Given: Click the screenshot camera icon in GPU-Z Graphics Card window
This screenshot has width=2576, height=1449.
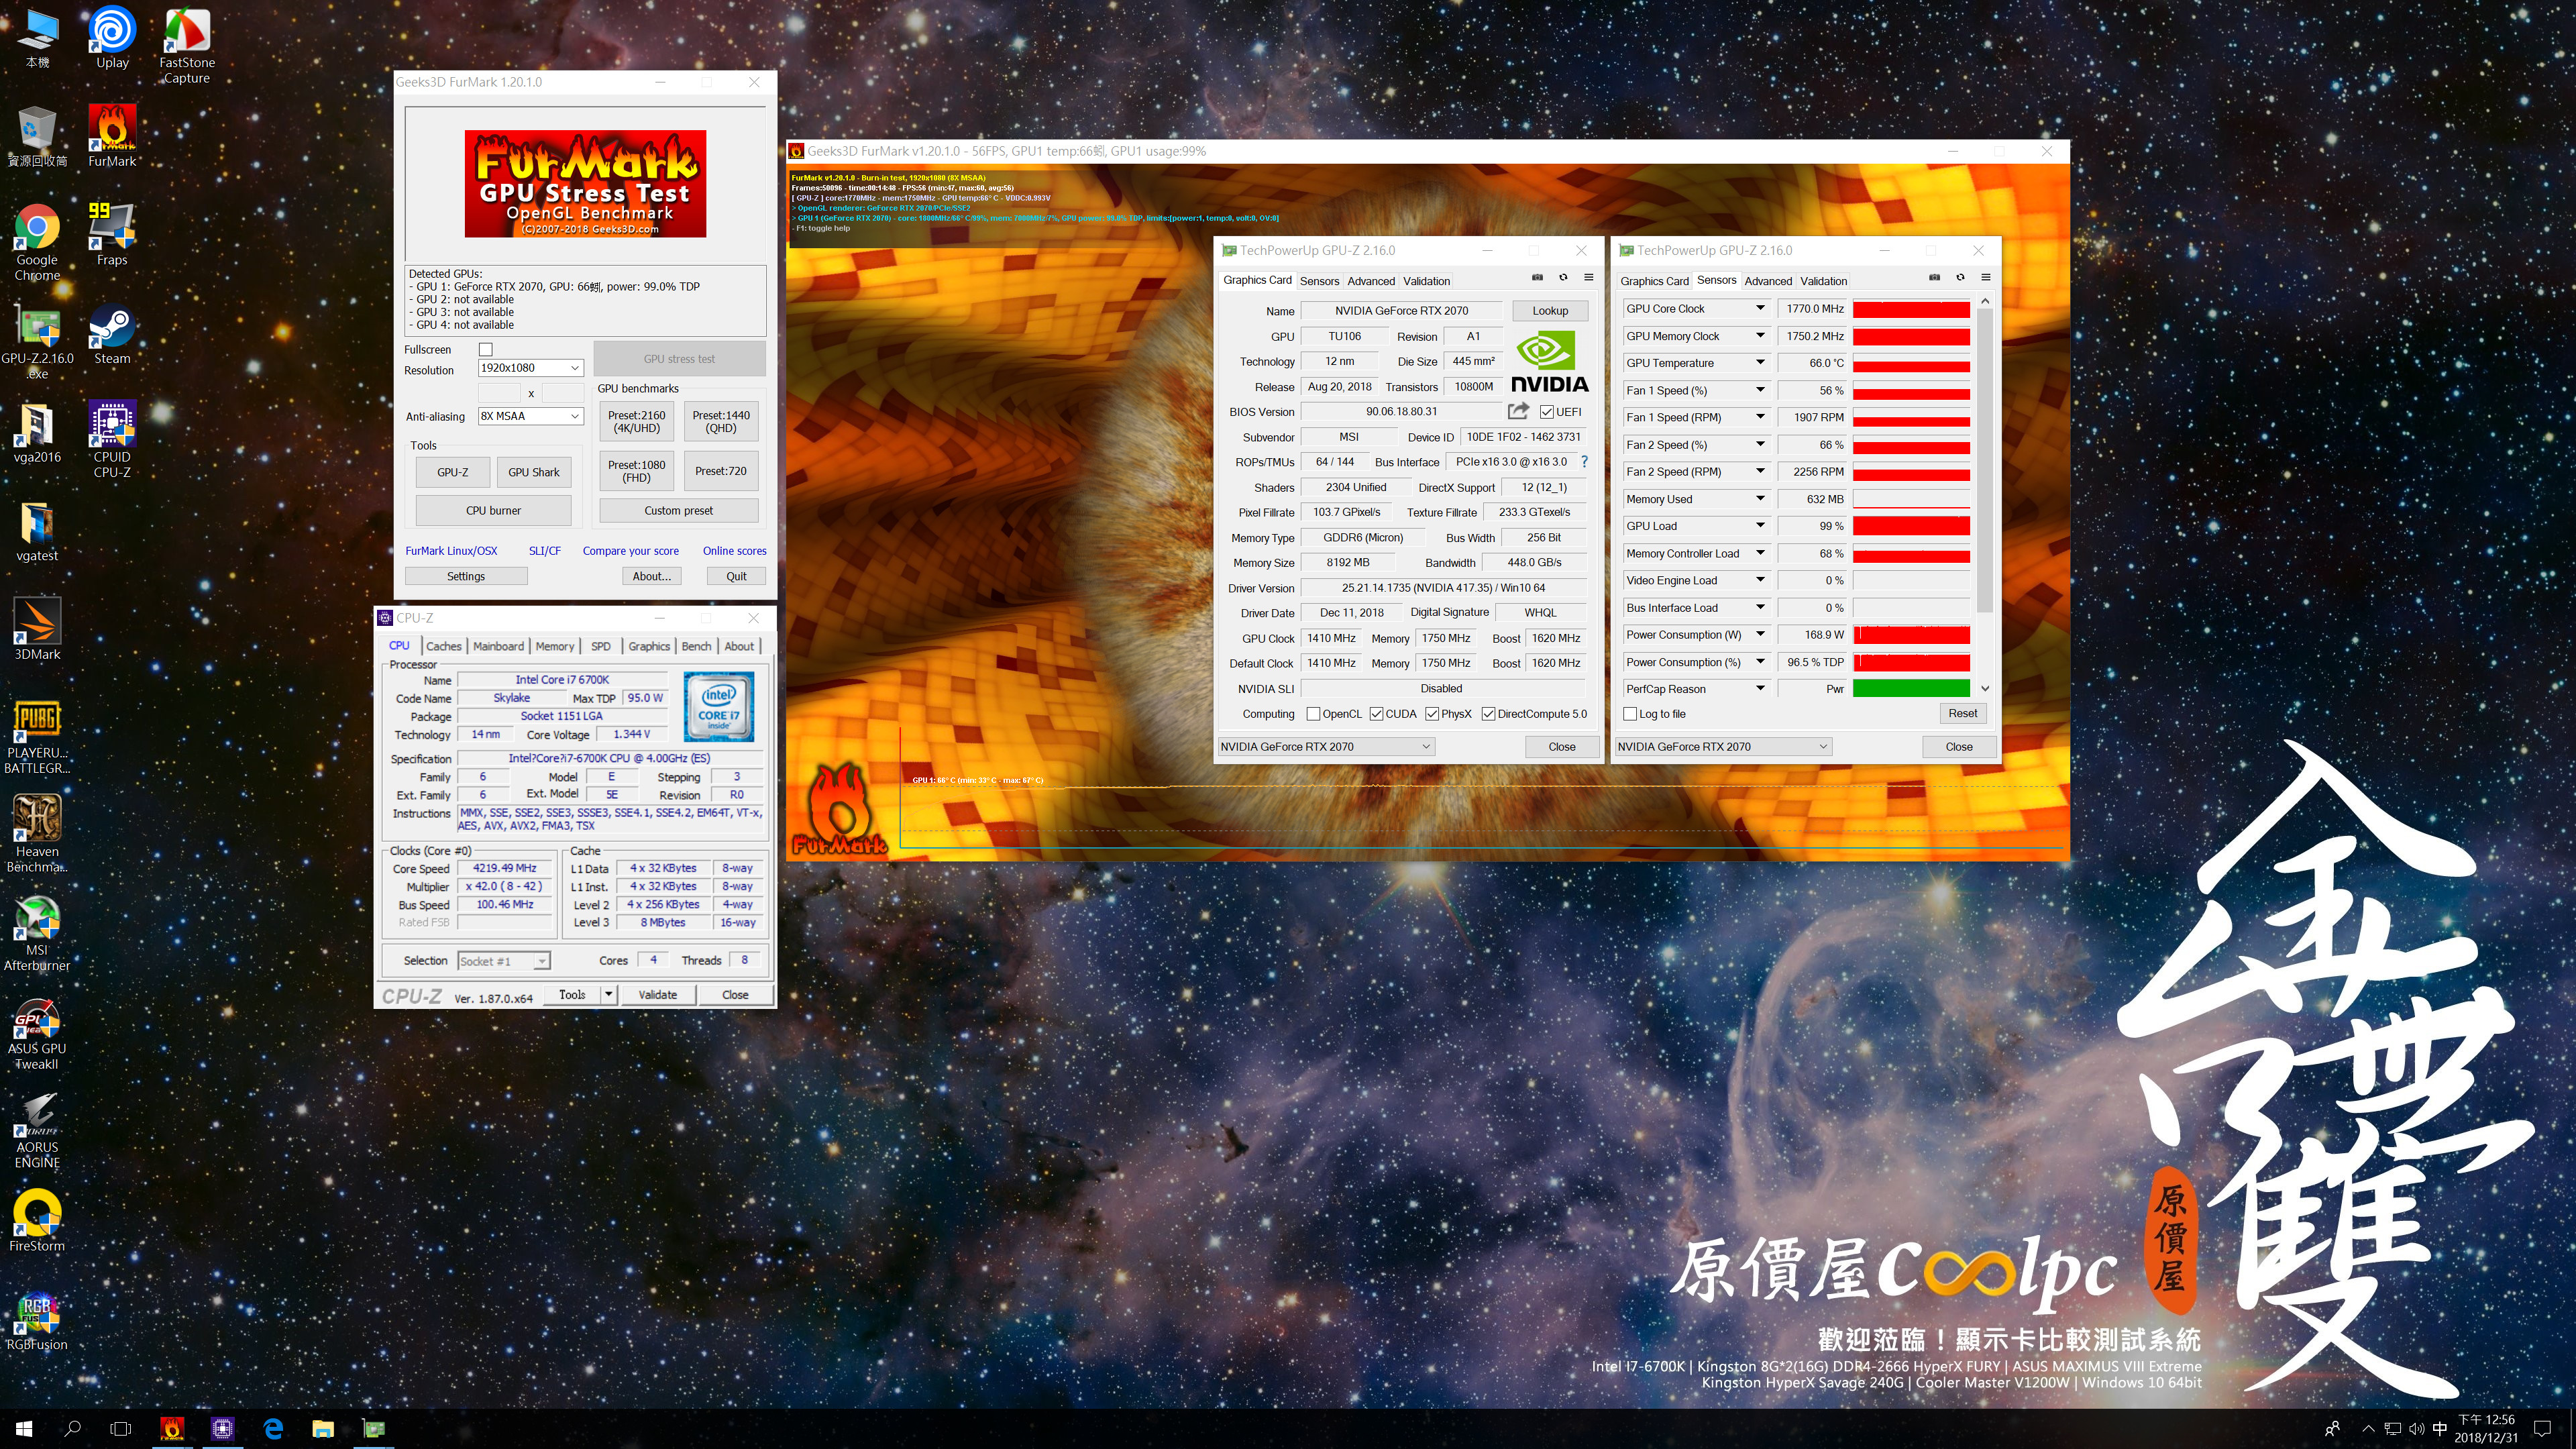Looking at the screenshot, I should [1537, 278].
